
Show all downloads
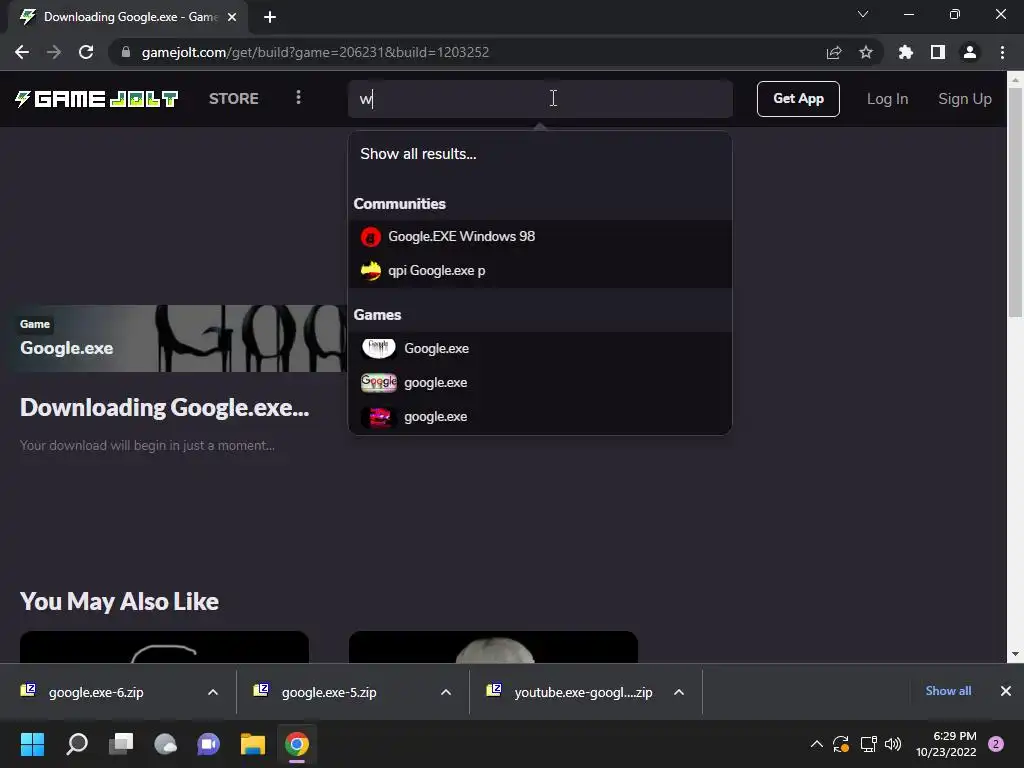pyautogui.click(x=948, y=691)
